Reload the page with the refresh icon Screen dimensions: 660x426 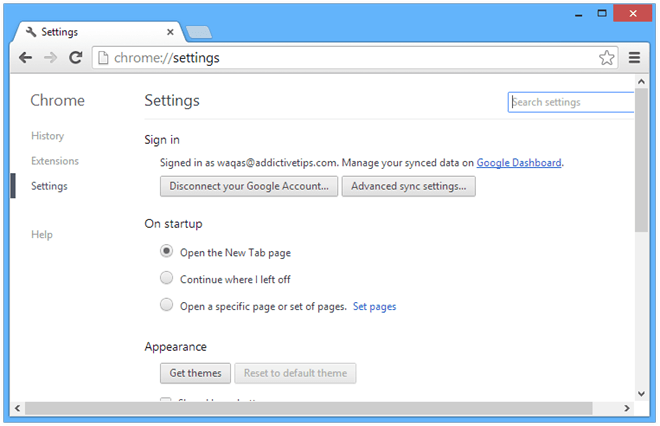[76, 58]
